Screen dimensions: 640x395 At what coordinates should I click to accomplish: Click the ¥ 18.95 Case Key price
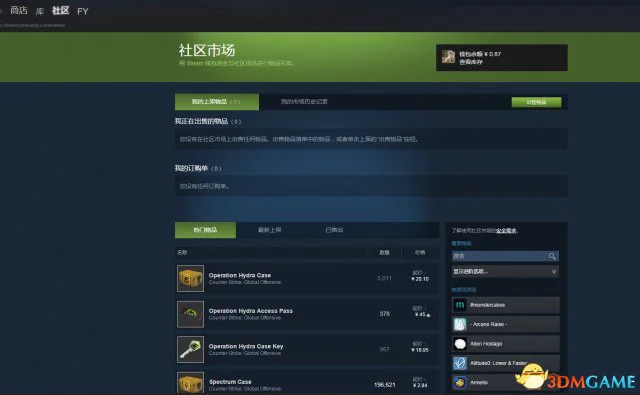(x=420, y=350)
